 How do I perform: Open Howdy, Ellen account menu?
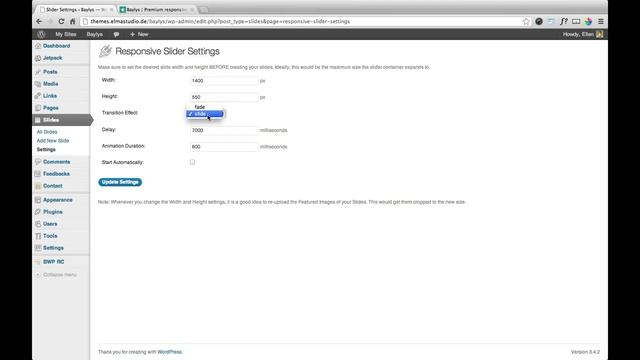point(583,34)
